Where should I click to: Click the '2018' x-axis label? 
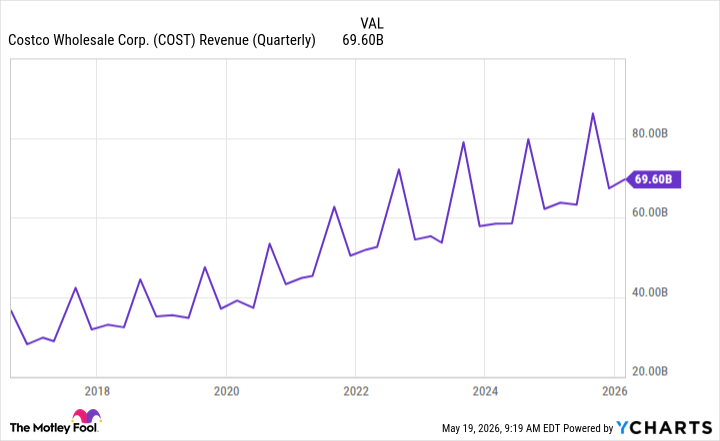tap(97, 391)
